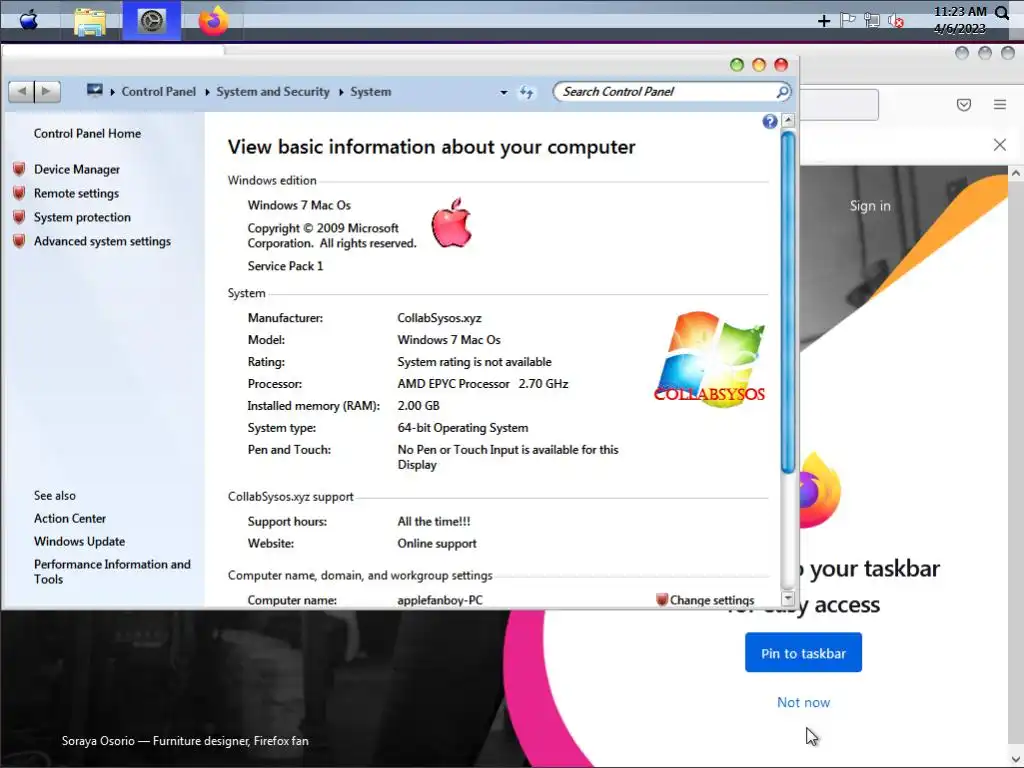Click Sign in on the Firefox page
1024x768 pixels.
pos(870,206)
